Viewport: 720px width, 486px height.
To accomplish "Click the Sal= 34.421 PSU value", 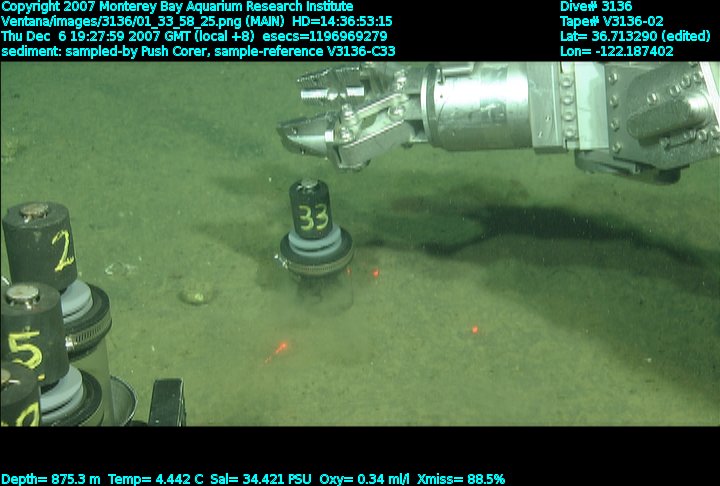I will coord(260,479).
